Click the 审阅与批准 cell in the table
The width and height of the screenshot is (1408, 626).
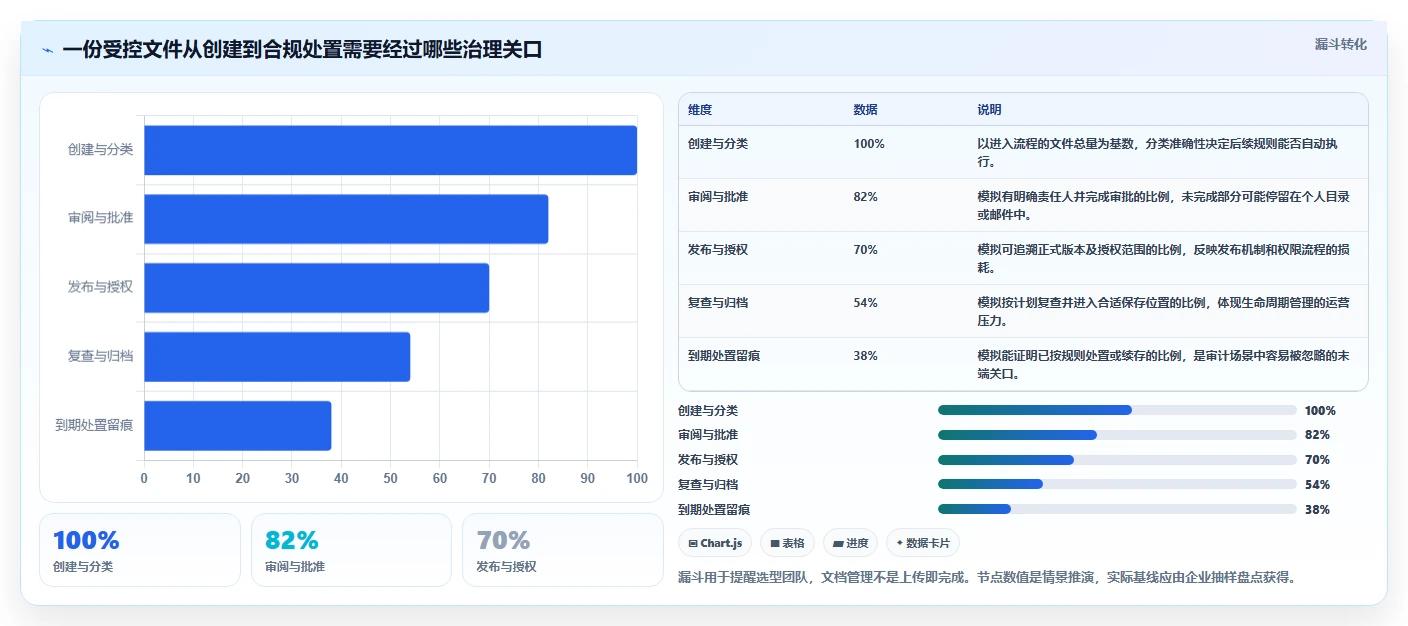pos(718,197)
